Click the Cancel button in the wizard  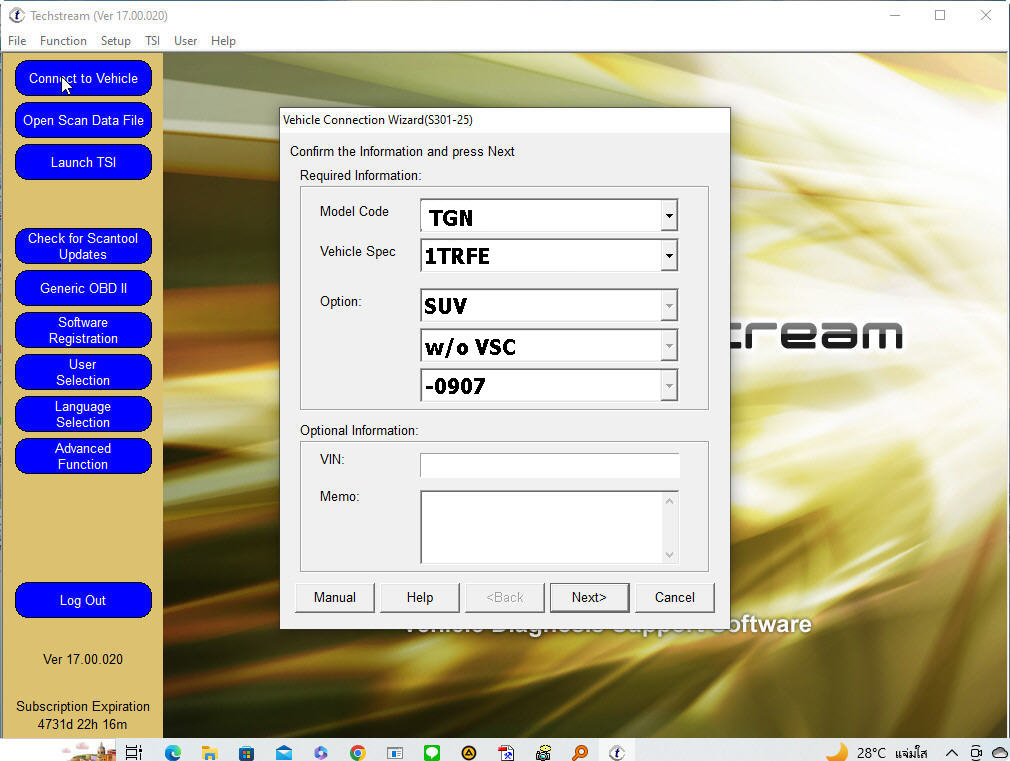(x=674, y=598)
